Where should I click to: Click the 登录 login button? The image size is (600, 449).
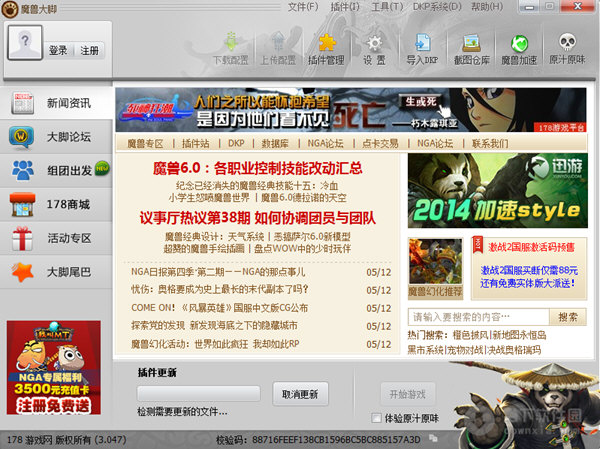[x=58, y=50]
